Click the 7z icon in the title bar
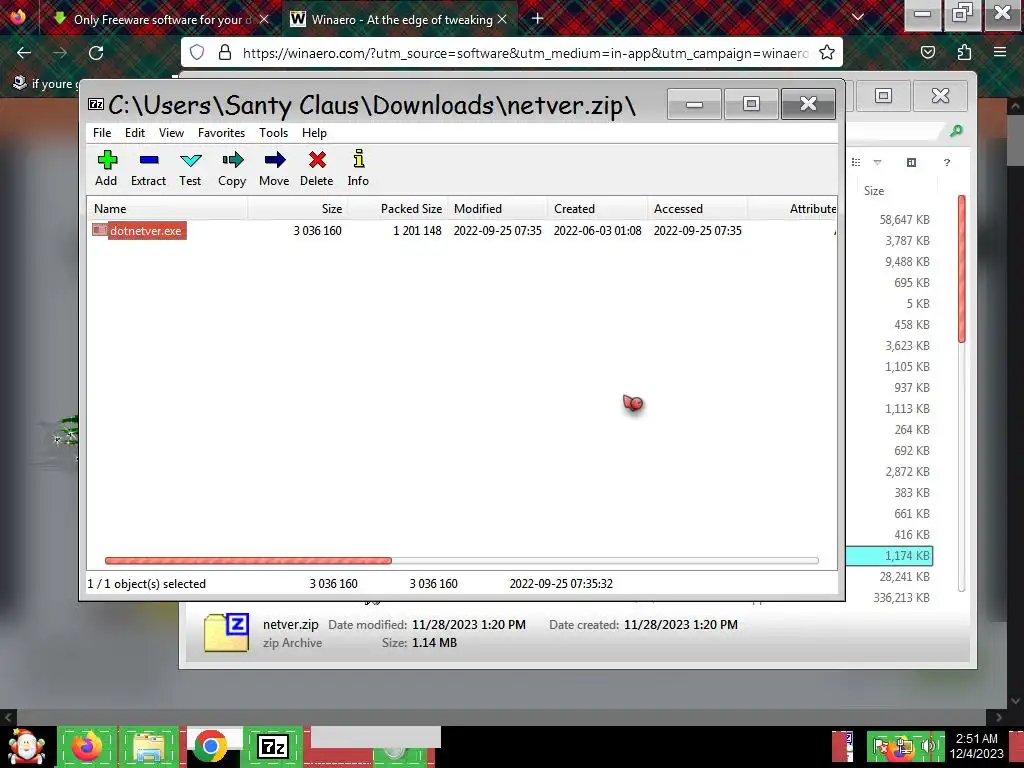The height and width of the screenshot is (768, 1024). [x=96, y=104]
